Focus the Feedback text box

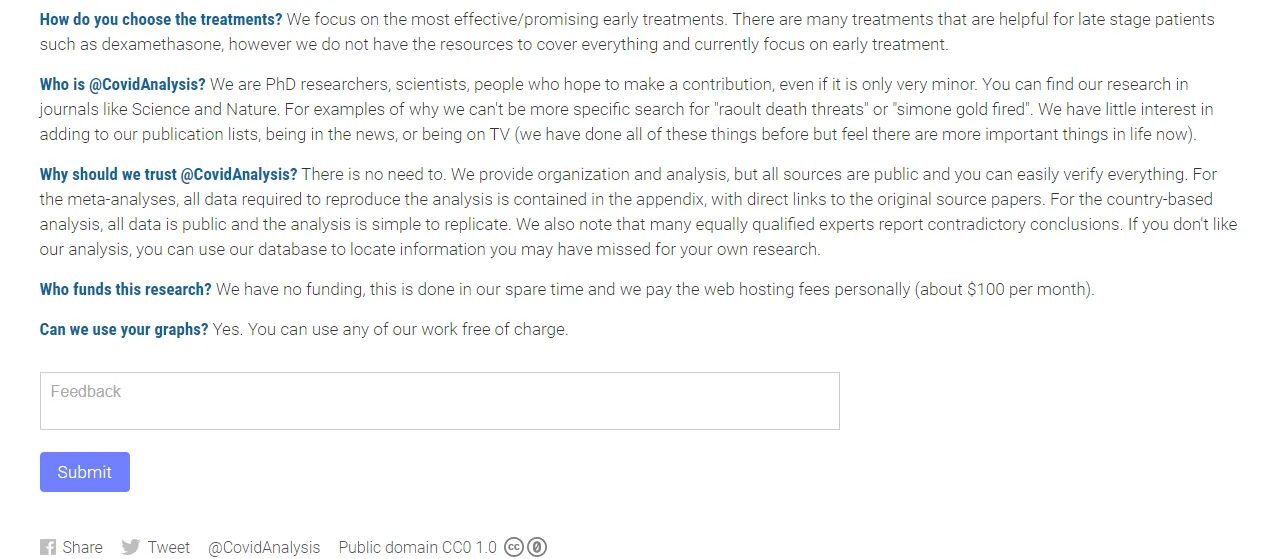440,401
